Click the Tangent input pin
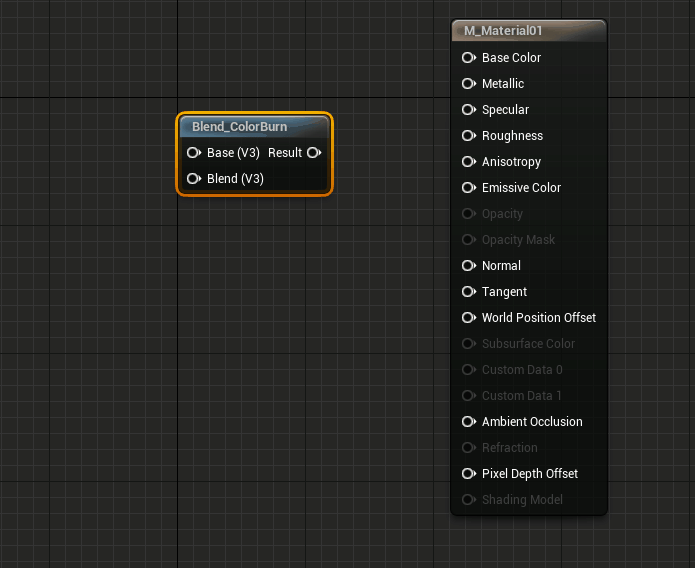Screen dimensions: 695x568 469,292
